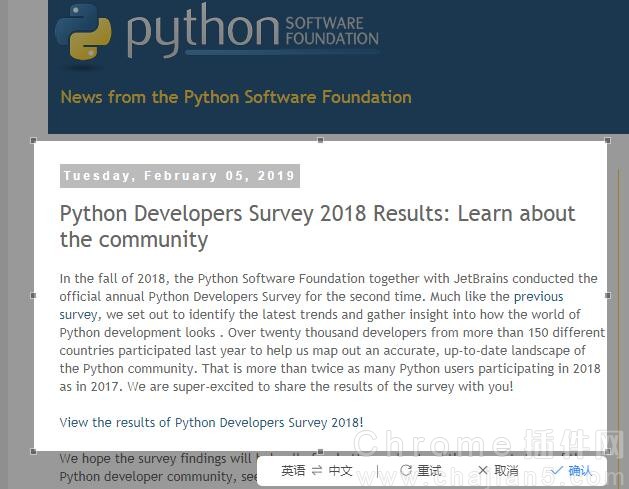Click the 取消 cancel button
This screenshot has height=489, width=629.
coord(499,471)
